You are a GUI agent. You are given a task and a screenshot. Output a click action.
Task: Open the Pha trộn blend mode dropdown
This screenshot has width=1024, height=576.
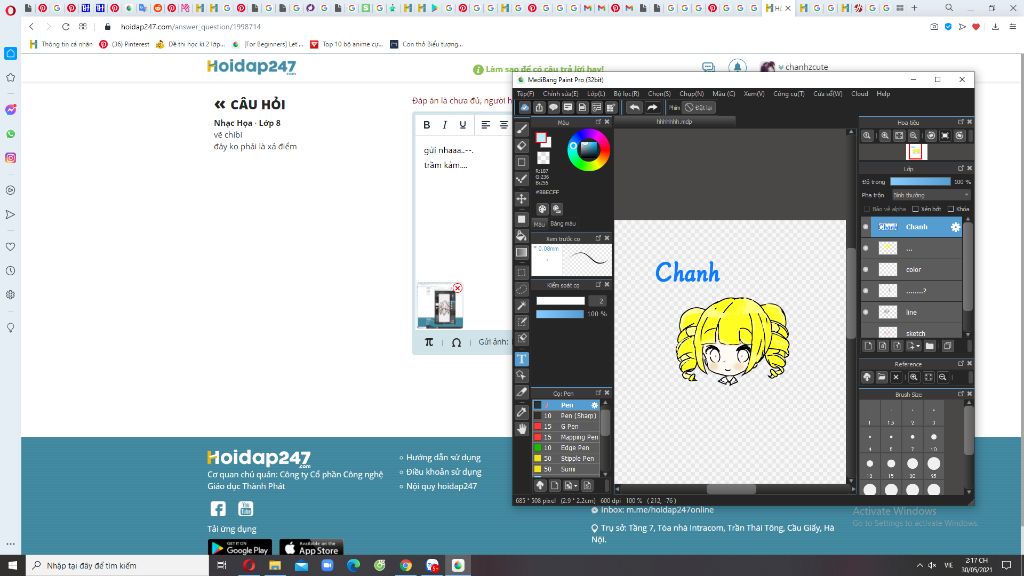coord(931,195)
